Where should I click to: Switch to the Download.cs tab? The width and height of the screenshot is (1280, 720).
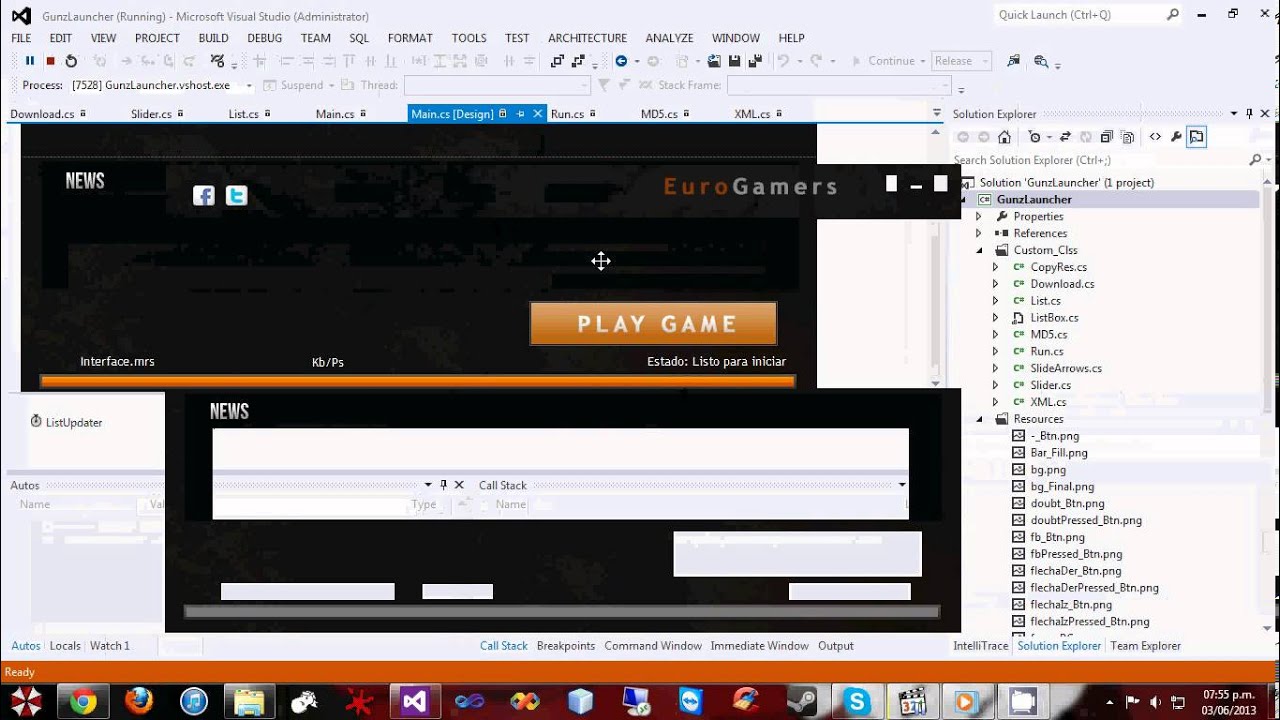[42, 114]
